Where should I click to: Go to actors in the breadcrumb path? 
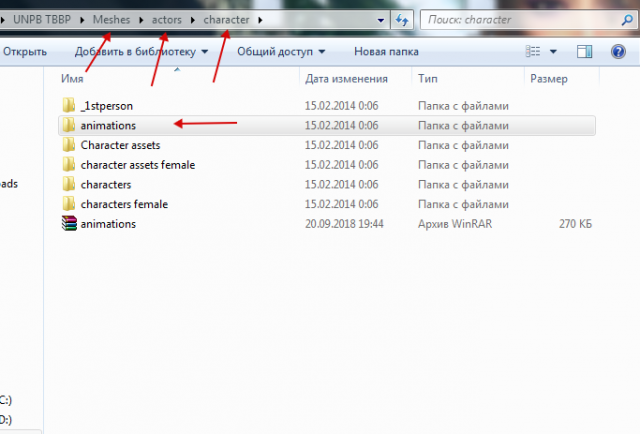coord(170,19)
